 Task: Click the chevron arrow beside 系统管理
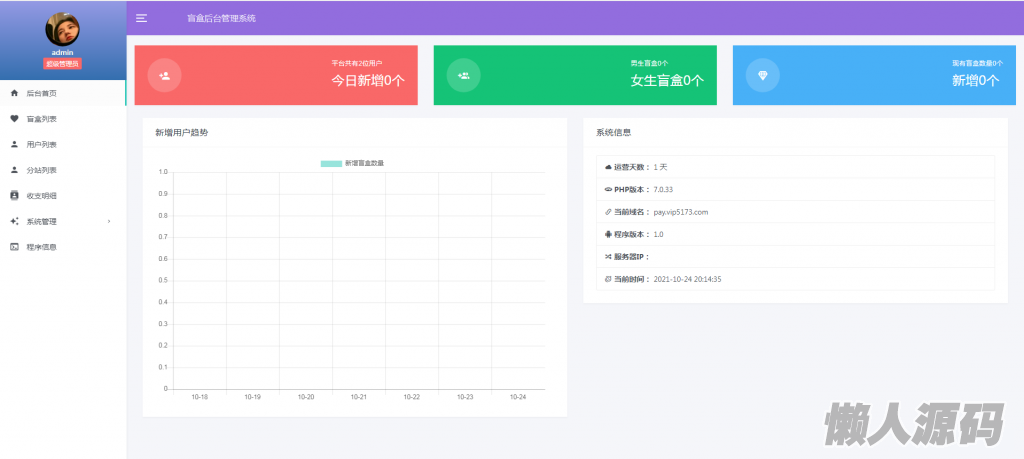point(109,221)
